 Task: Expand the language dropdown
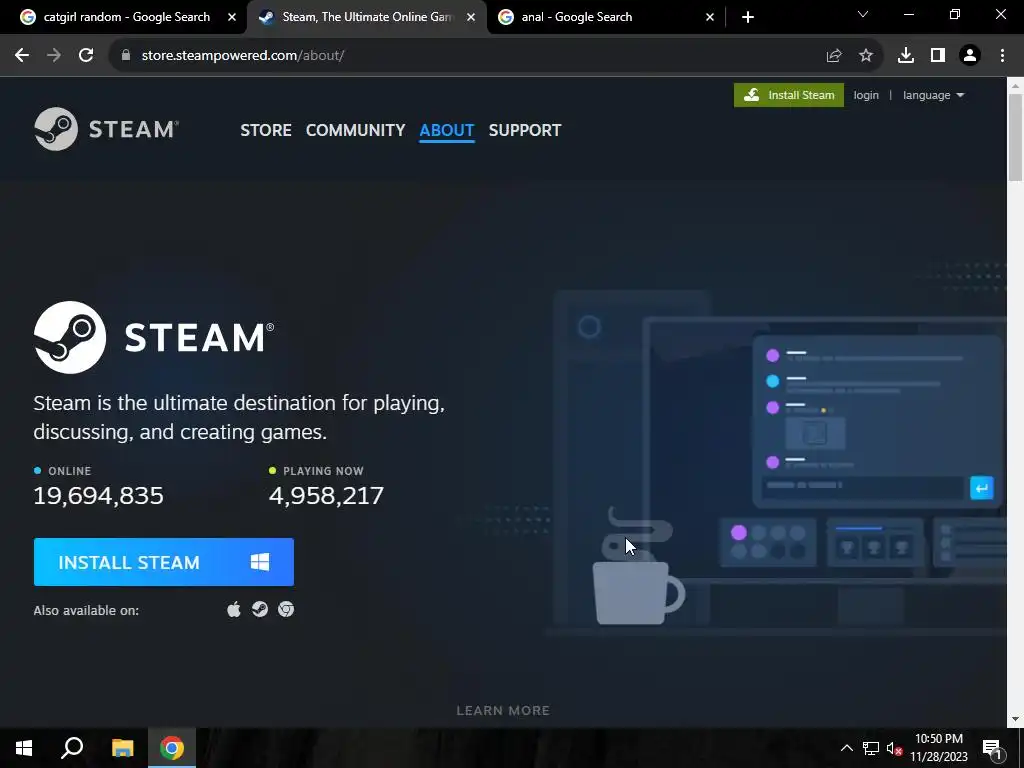(x=933, y=95)
